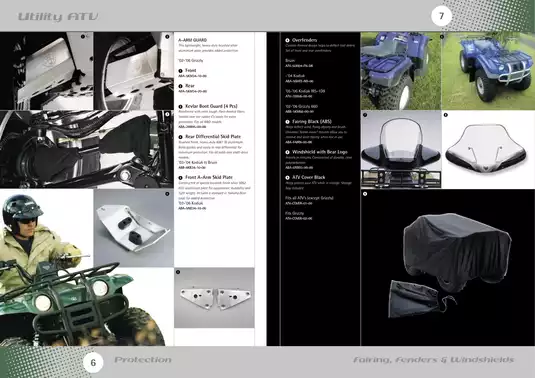Open the front A-arm skid plate photo
535x378 pixels.
coord(214,298)
